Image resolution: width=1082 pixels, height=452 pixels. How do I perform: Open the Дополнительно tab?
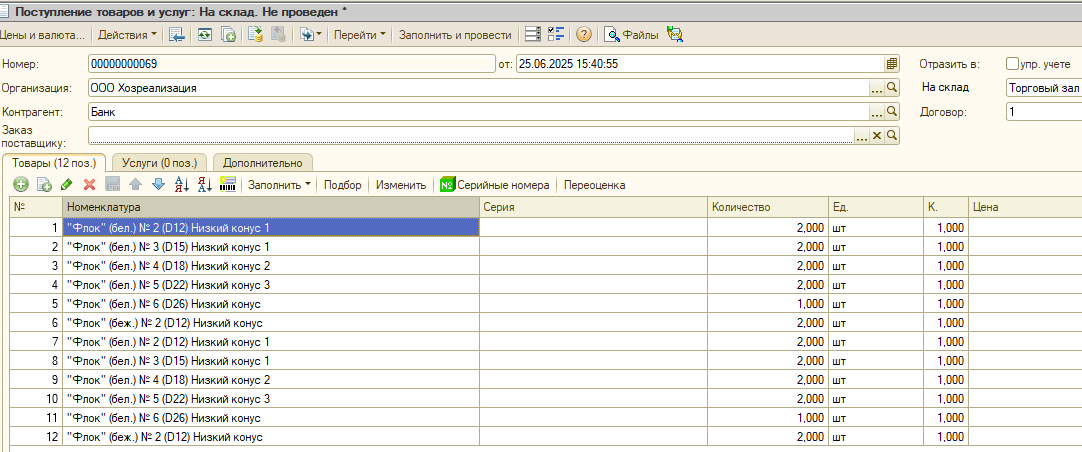262,163
